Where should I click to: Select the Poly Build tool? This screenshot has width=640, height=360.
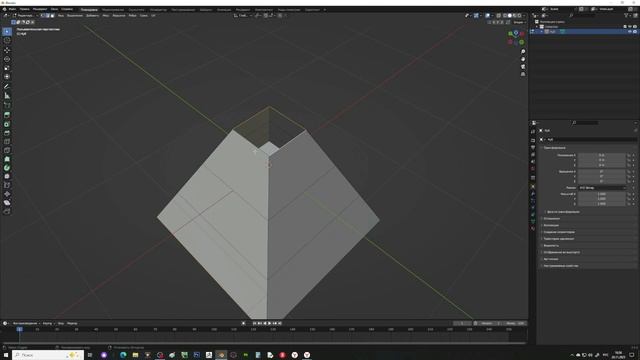[7, 159]
